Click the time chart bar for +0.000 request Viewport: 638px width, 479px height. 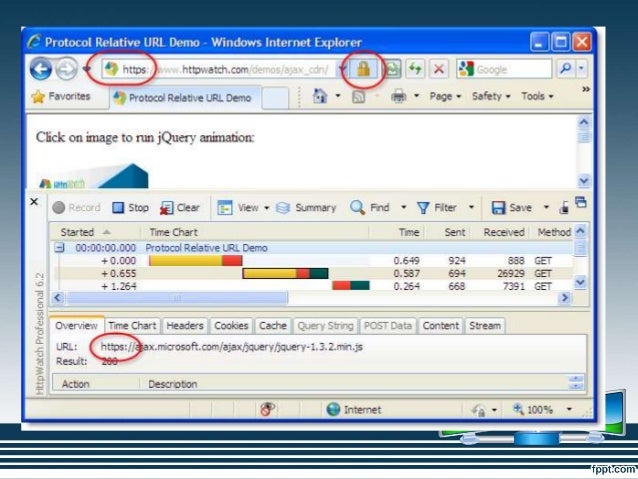[x=196, y=260]
